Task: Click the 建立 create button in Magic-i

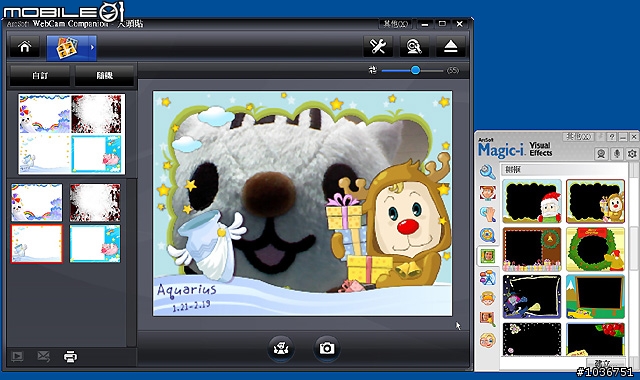Action: point(605,363)
